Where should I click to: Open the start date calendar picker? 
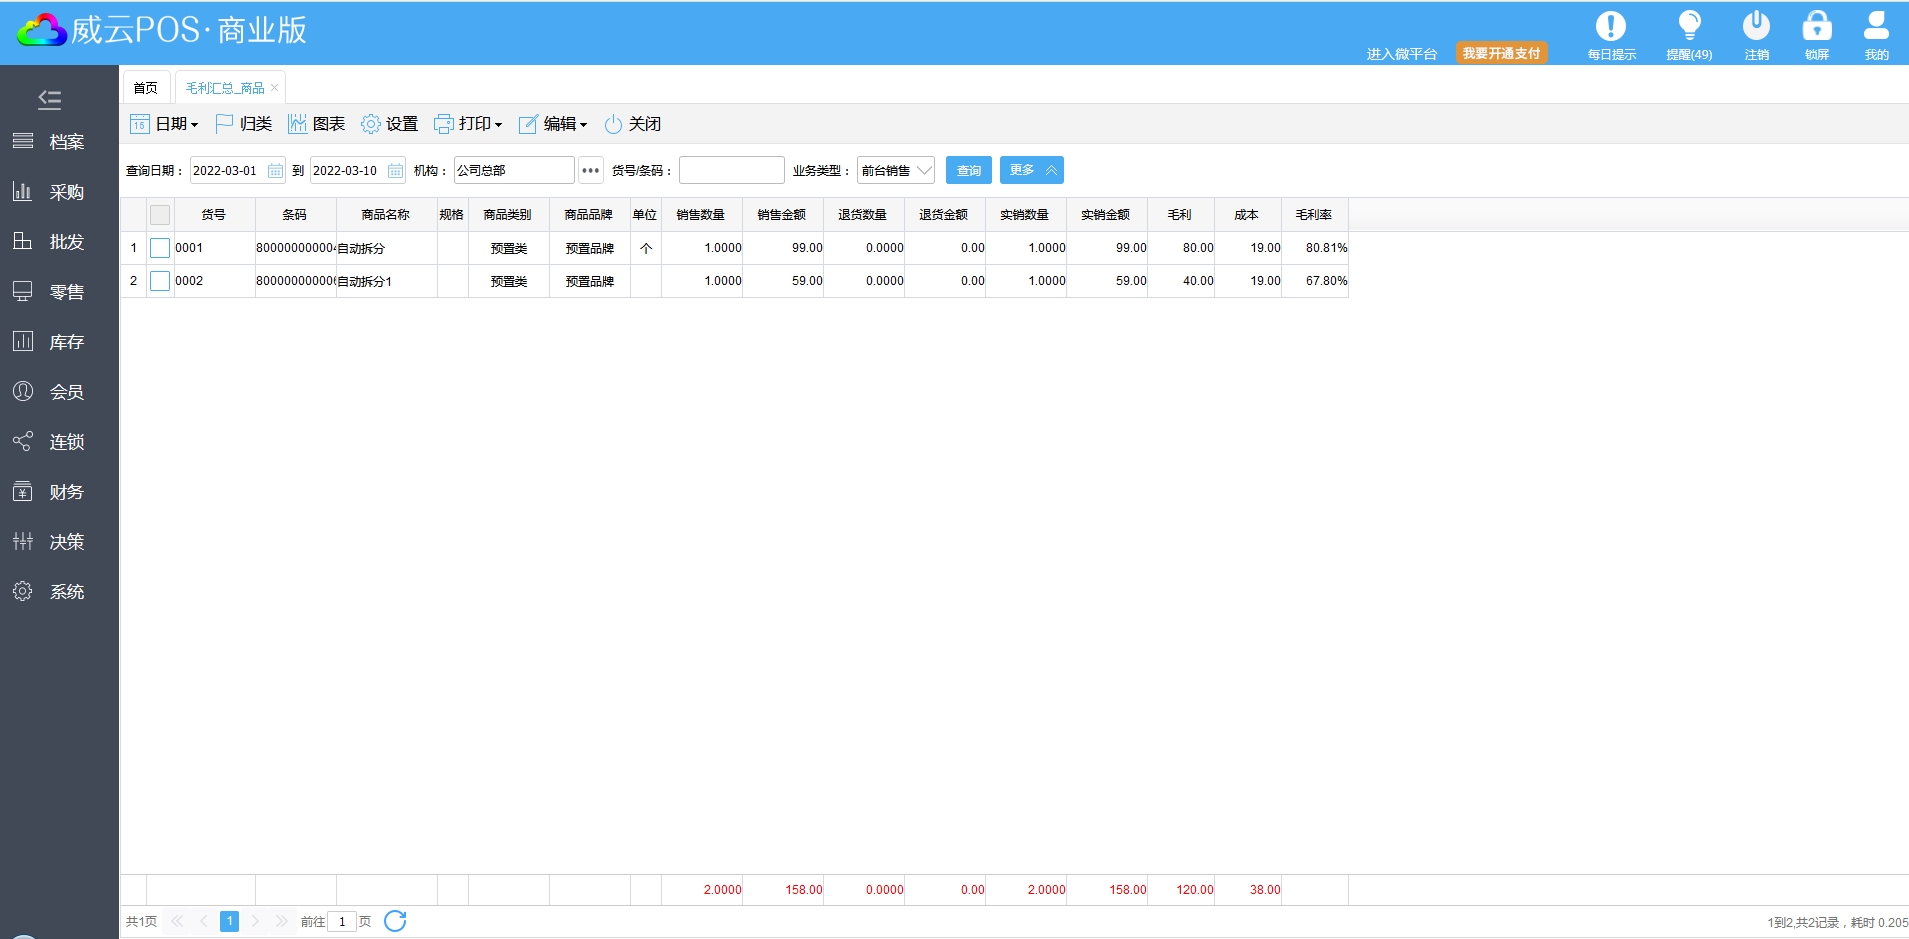(x=275, y=171)
